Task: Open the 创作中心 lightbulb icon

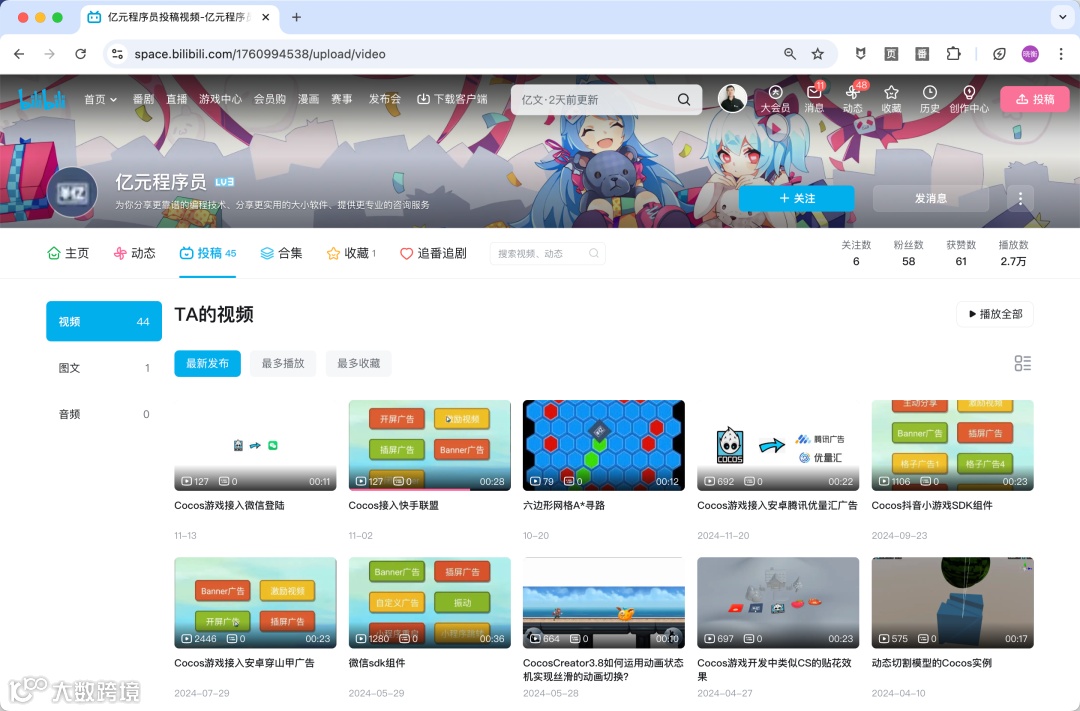Action: click(x=969, y=99)
